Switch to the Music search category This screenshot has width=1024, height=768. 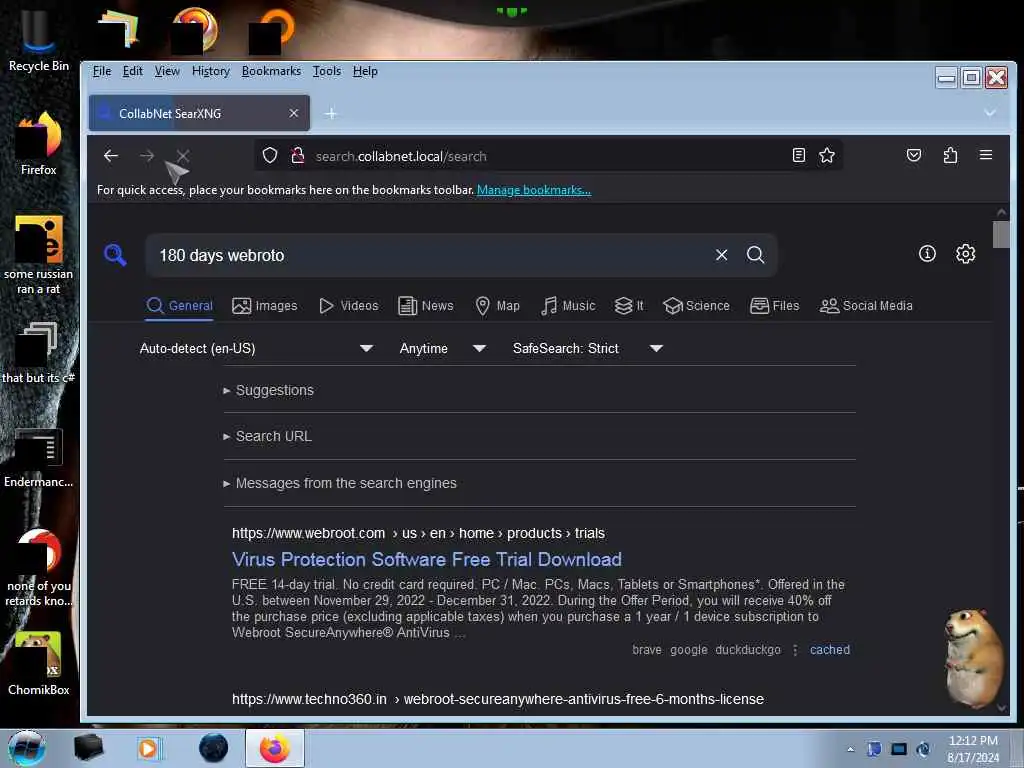pos(568,306)
